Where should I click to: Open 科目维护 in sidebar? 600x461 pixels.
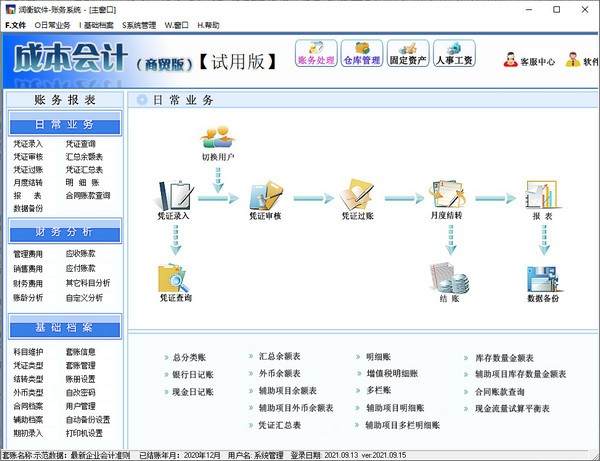(28, 352)
